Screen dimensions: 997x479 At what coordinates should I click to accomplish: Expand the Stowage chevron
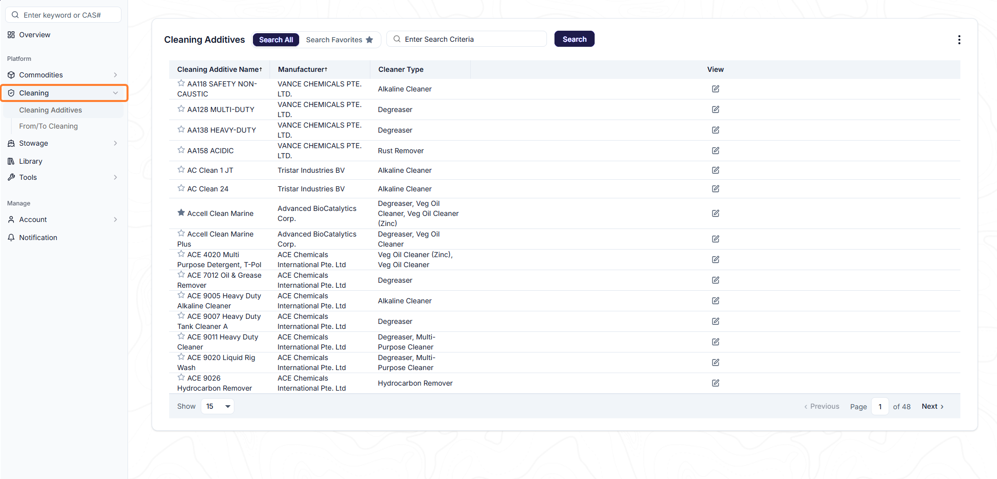[115, 143]
